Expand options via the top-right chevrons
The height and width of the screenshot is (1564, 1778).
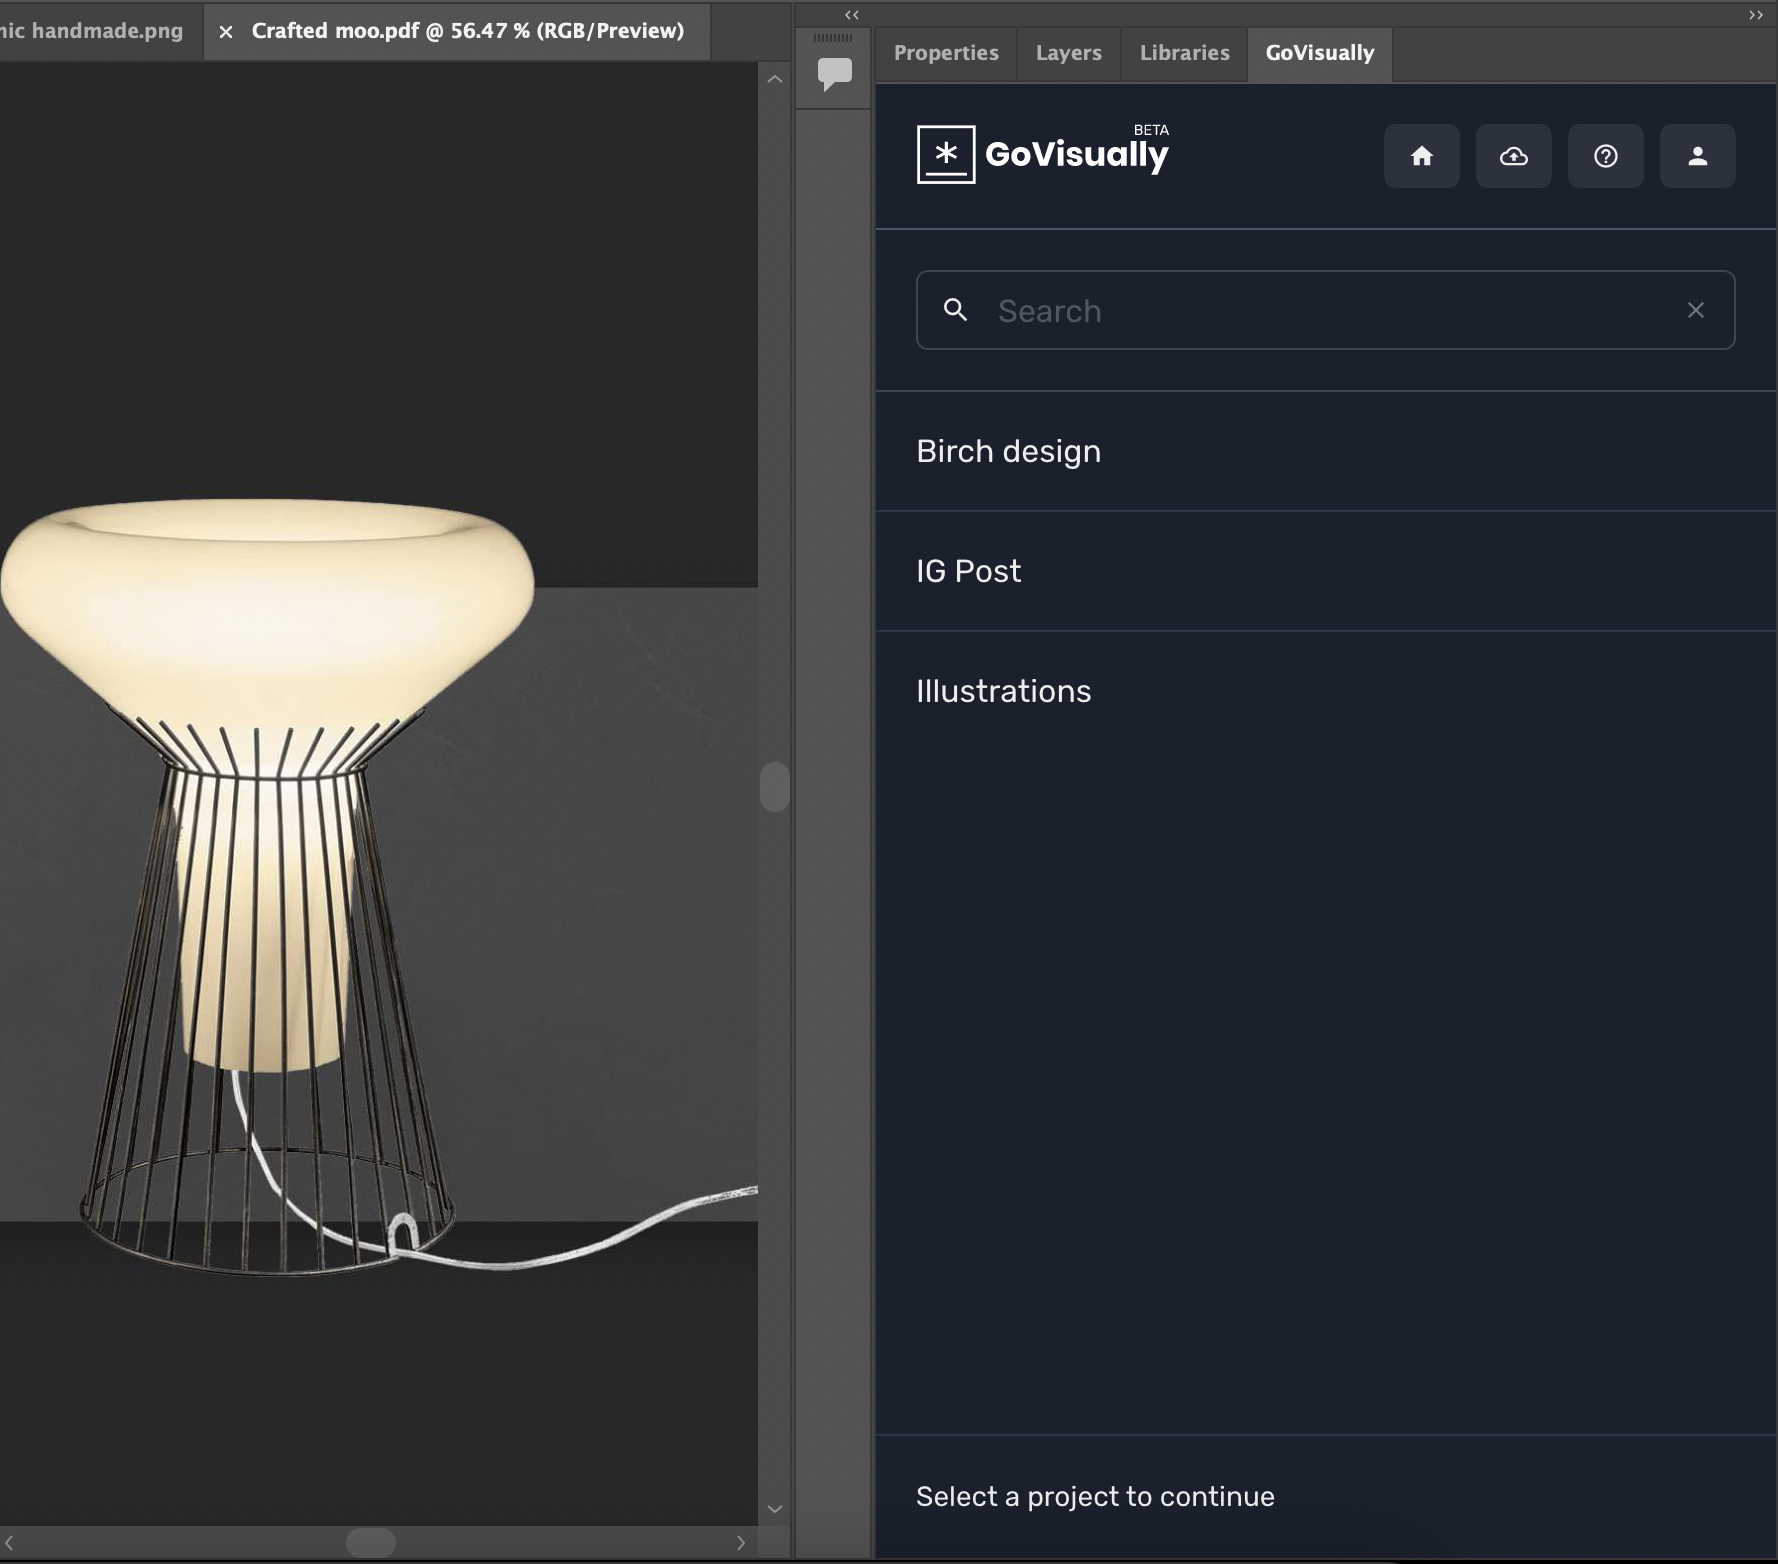point(1755,14)
